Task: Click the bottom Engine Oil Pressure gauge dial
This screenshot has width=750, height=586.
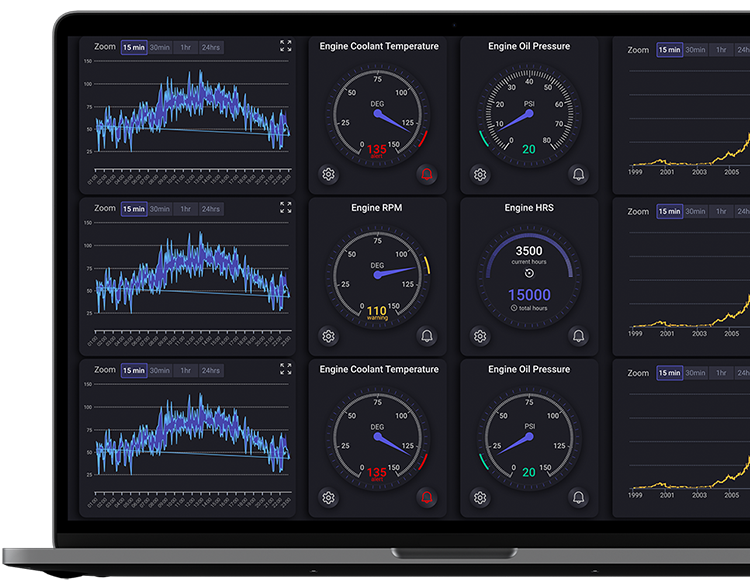Action: [x=529, y=437]
